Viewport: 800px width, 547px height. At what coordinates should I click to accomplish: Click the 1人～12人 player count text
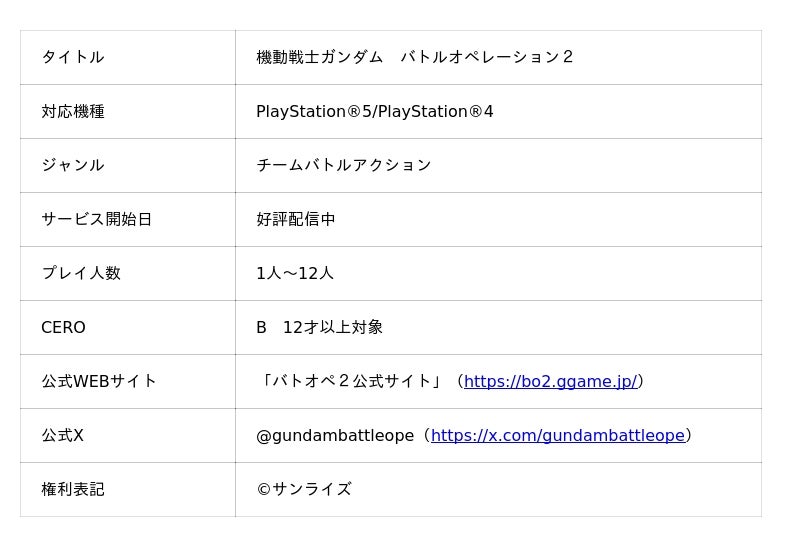tap(295, 273)
